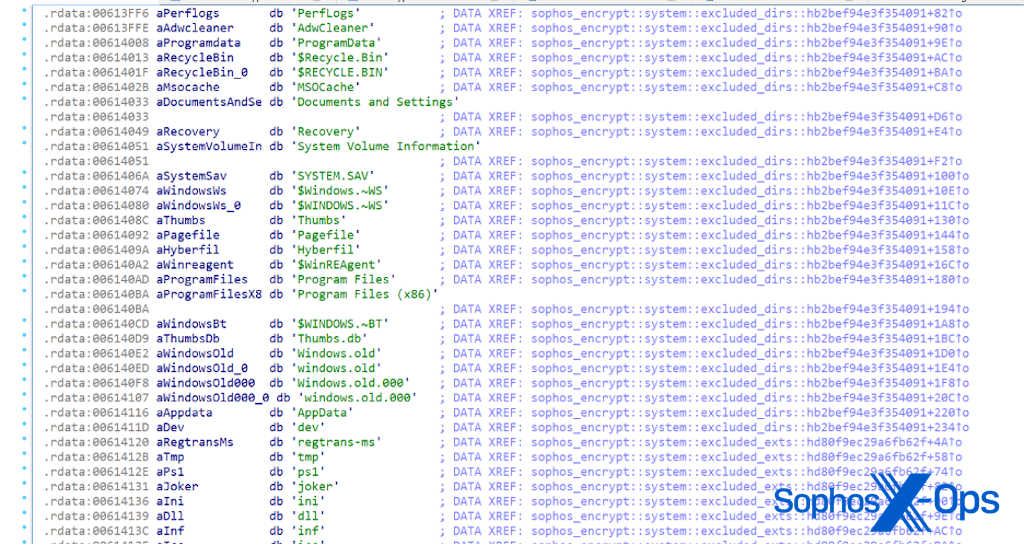Select the '$WINDOWS.~BT' string
Image resolution: width=1024 pixels, height=545 pixels.
(x=339, y=324)
